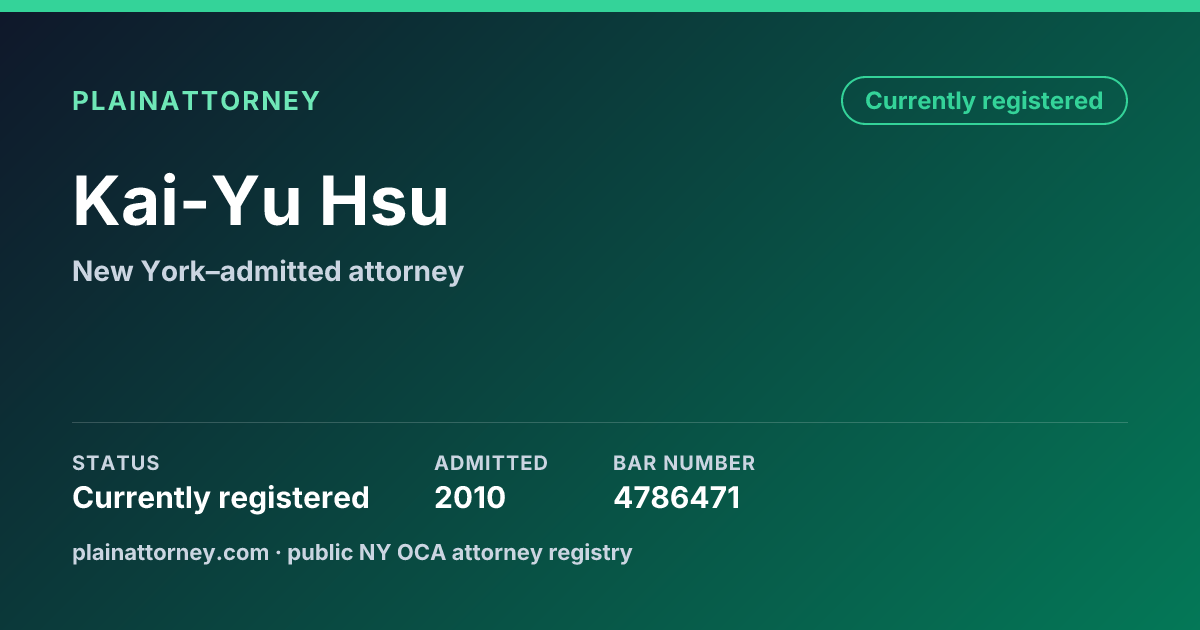Screen dimensions: 1200x630
Task: Click the Currently registered pill badge
Action: pyautogui.click(x=984, y=101)
